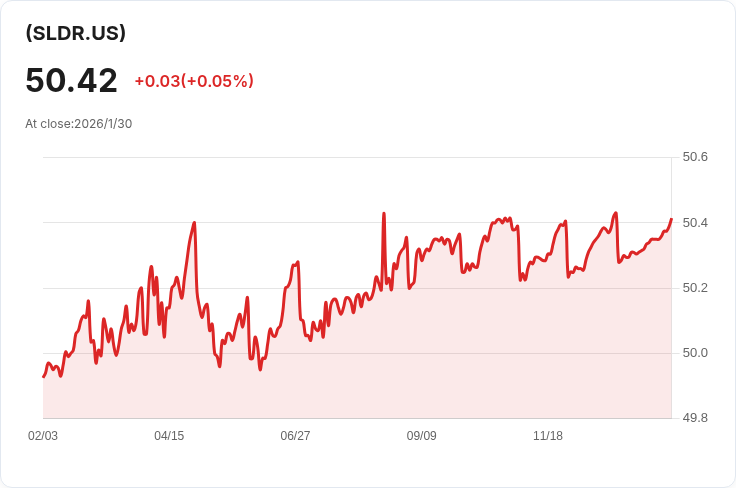Screen dimensions: 736x488
Task: Click the 06/27 date on x-axis
Action: click(295, 436)
